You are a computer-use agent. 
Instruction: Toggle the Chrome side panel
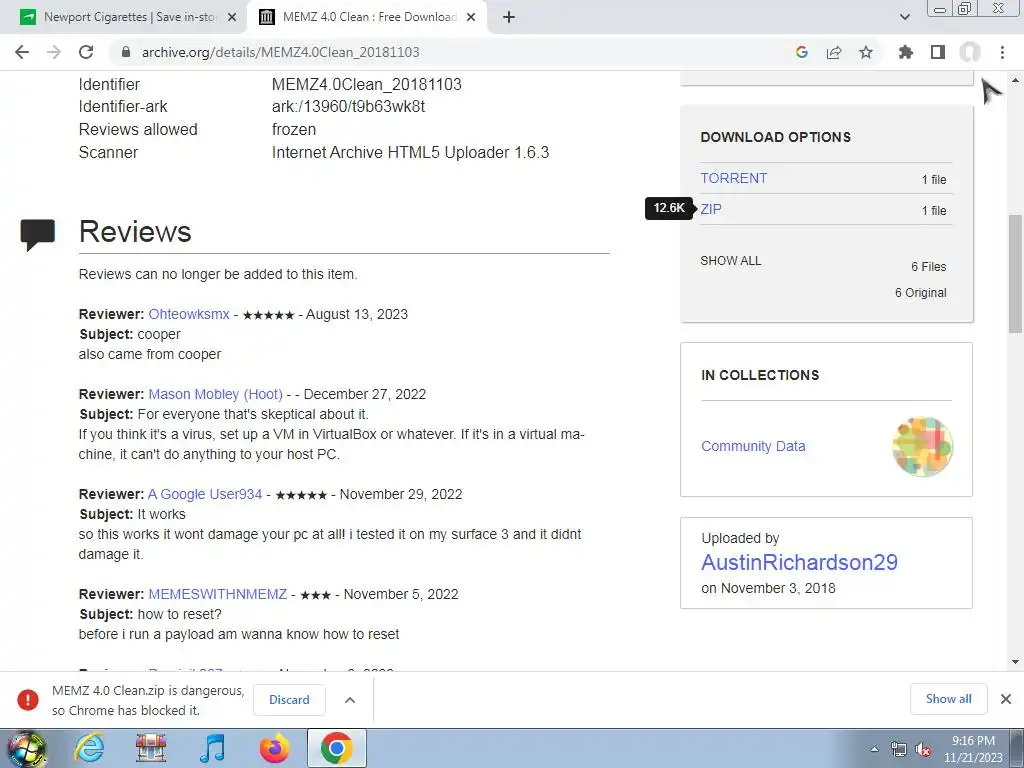938,52
